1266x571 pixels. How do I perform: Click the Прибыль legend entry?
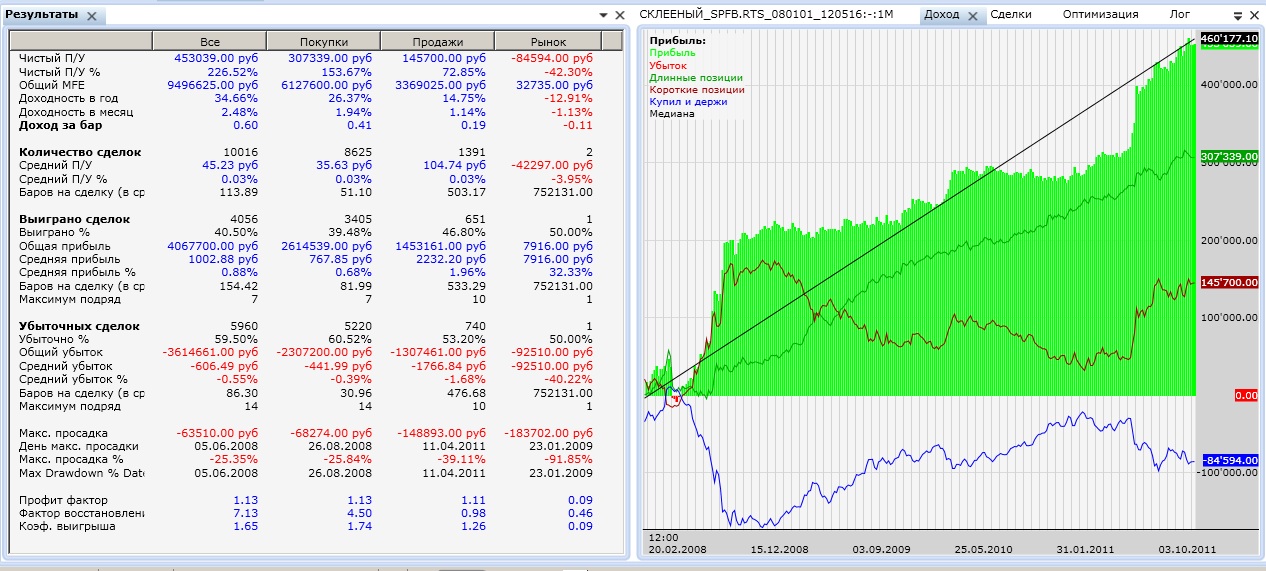coord(672,53)
